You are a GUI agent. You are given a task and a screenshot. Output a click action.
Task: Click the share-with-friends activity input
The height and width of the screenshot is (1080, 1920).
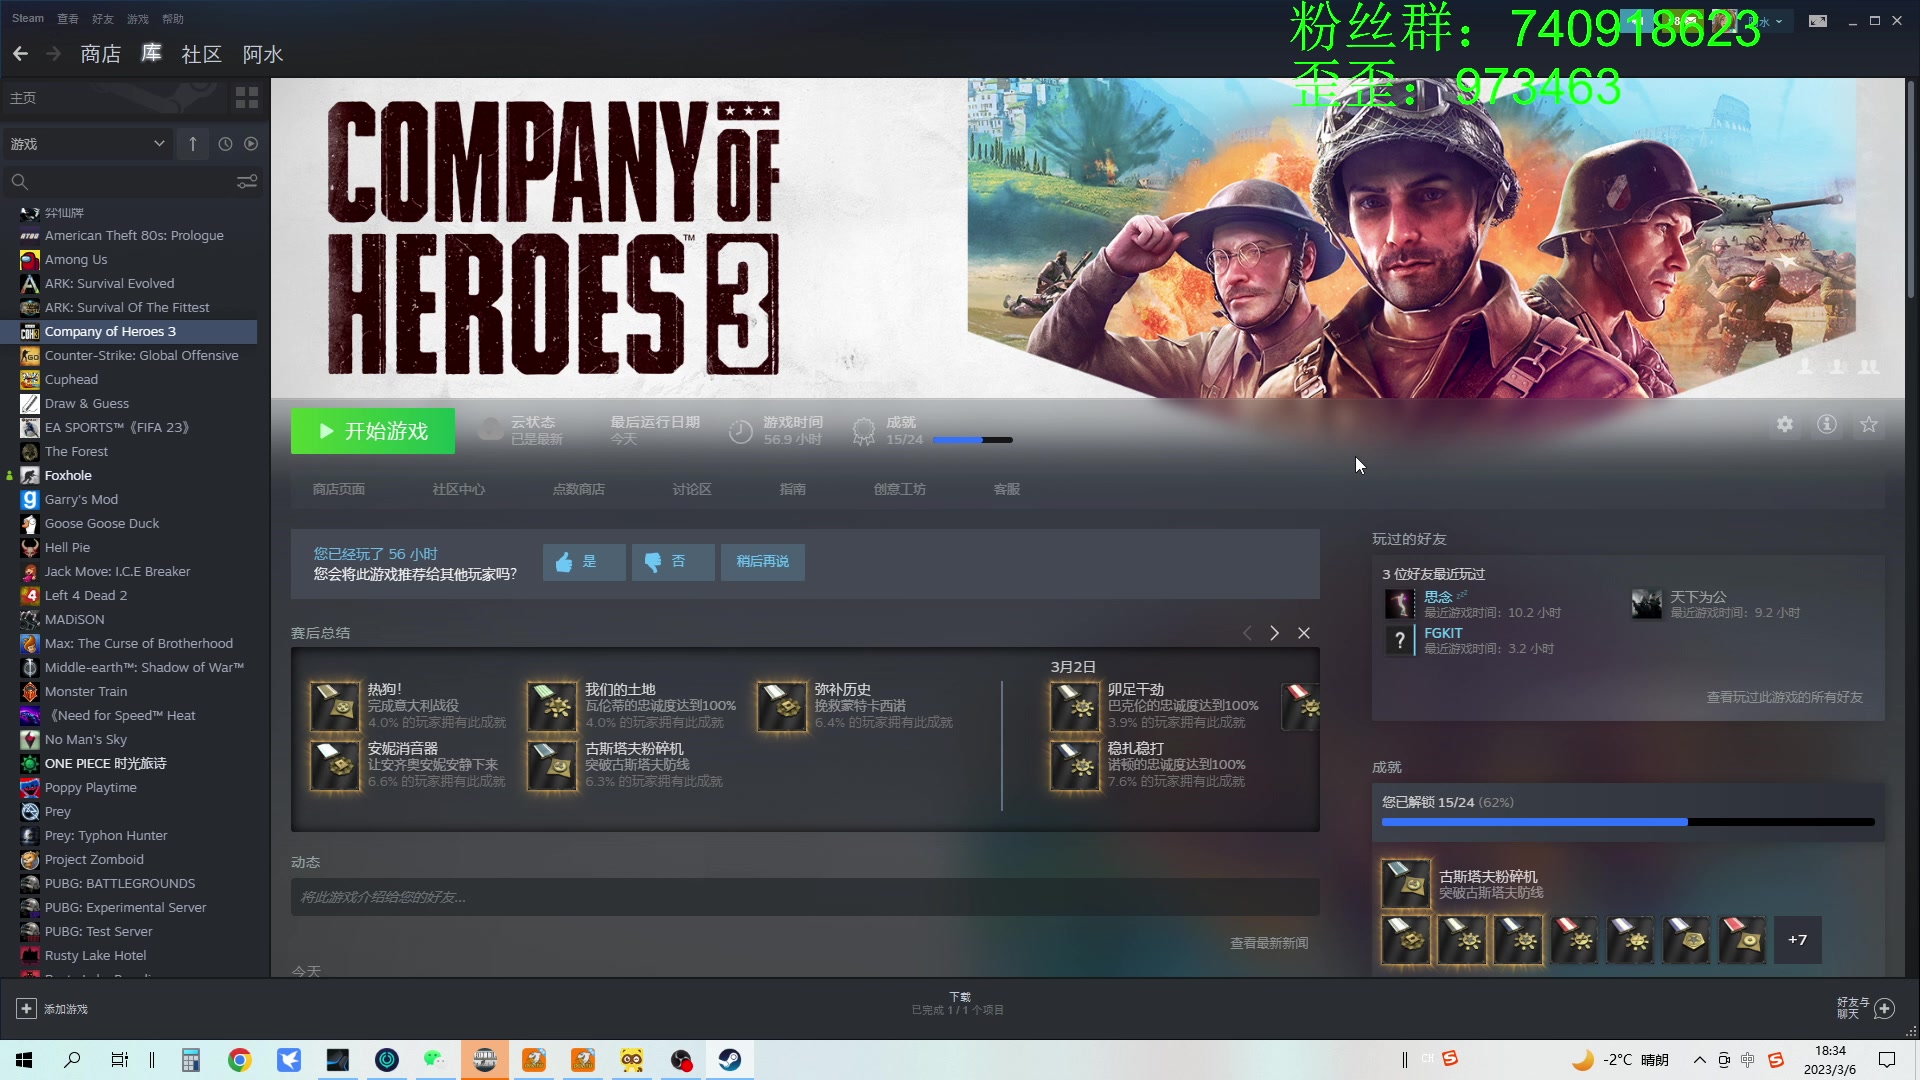coord(805,897)
